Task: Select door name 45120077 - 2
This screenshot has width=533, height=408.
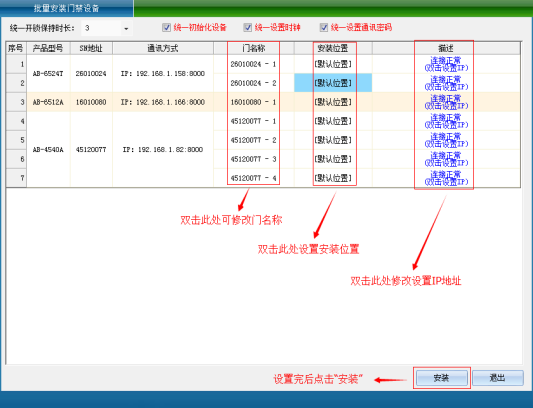Action: pyautogui.click(x=254, y=140)
